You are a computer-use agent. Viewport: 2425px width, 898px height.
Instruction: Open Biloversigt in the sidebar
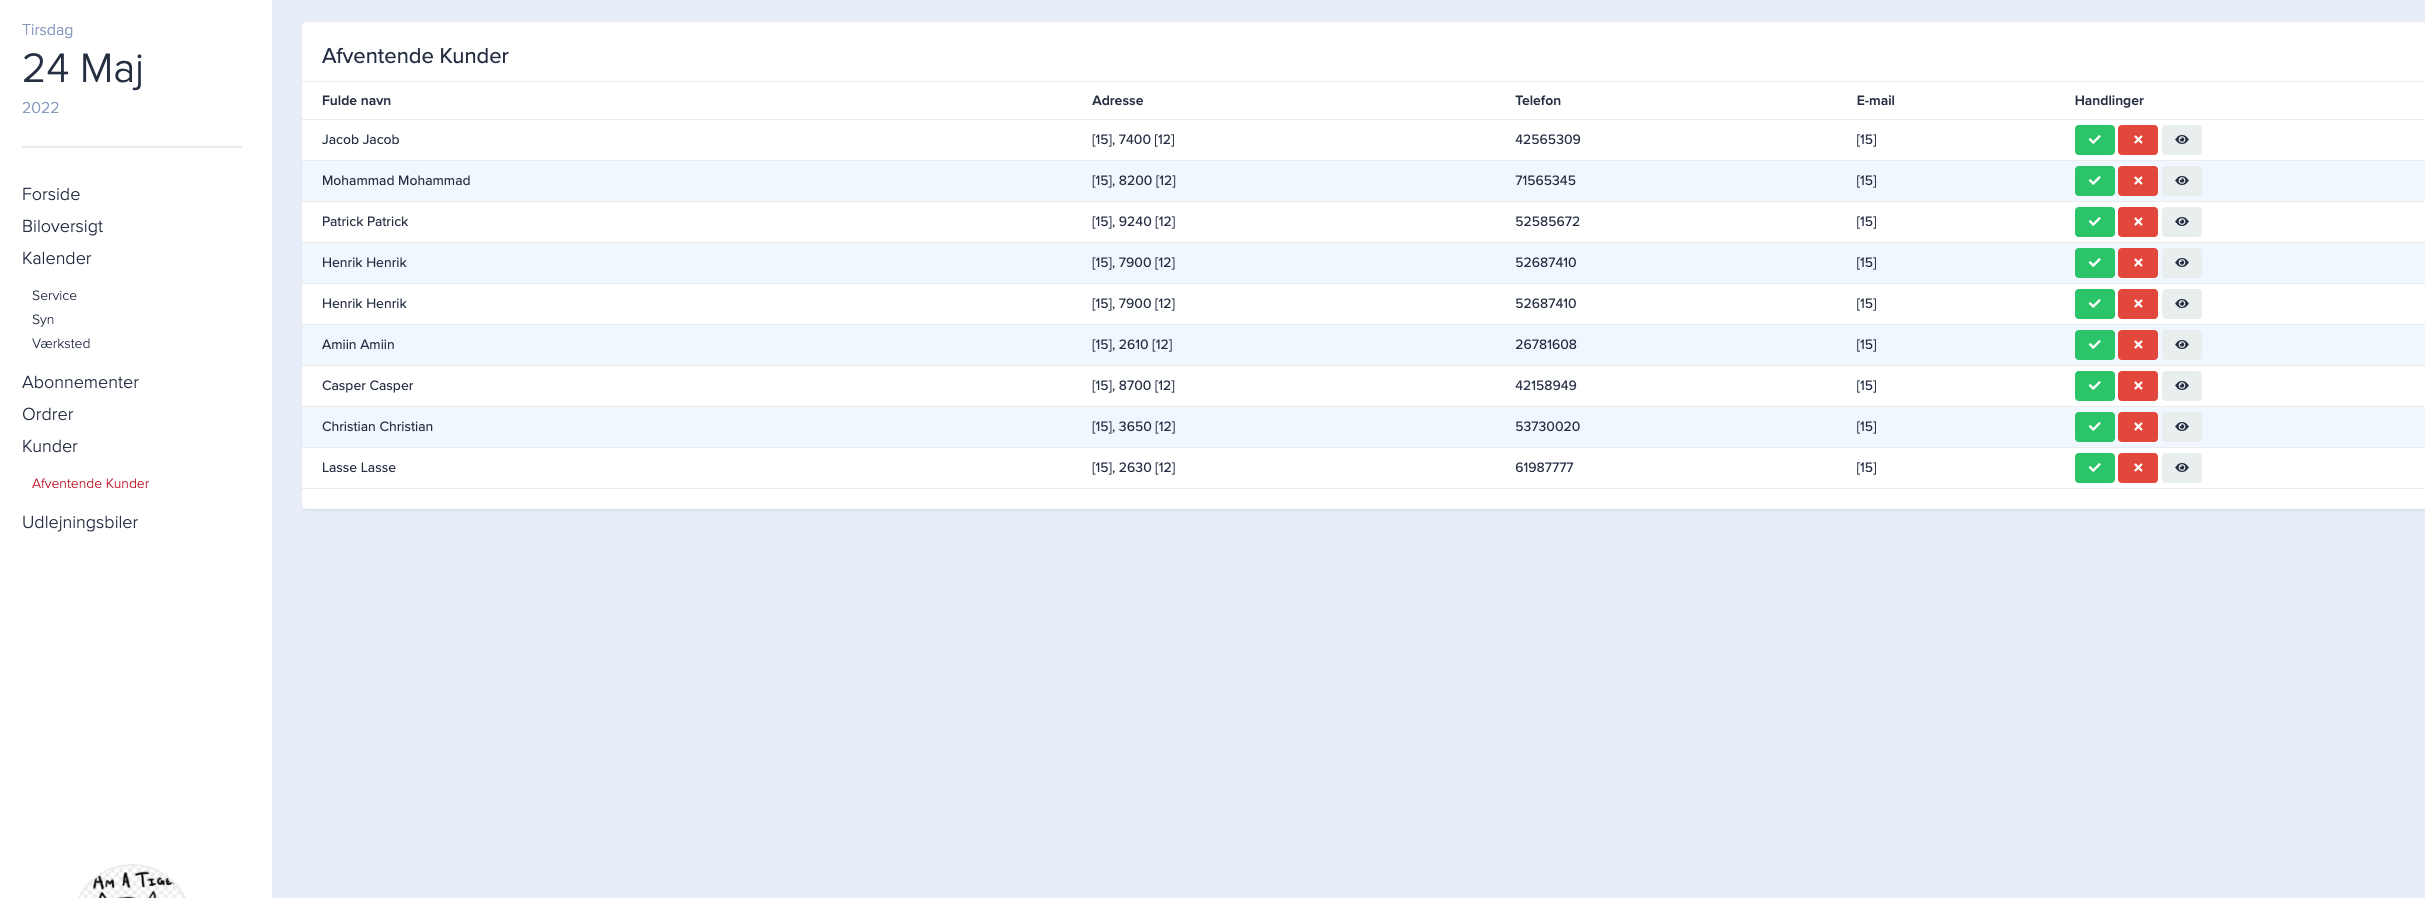[62, 226]
